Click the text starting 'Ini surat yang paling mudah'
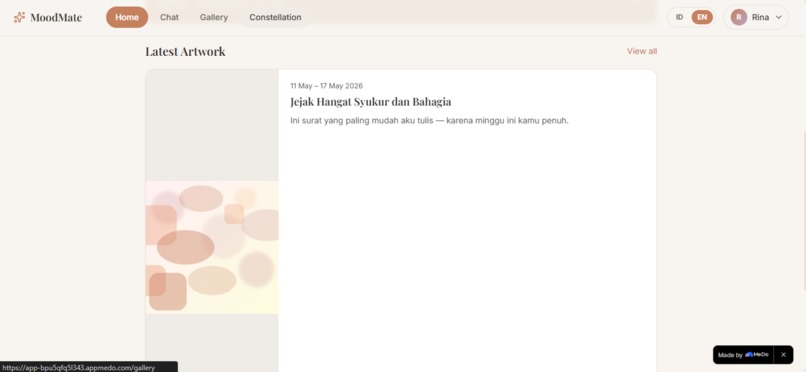 429,121
